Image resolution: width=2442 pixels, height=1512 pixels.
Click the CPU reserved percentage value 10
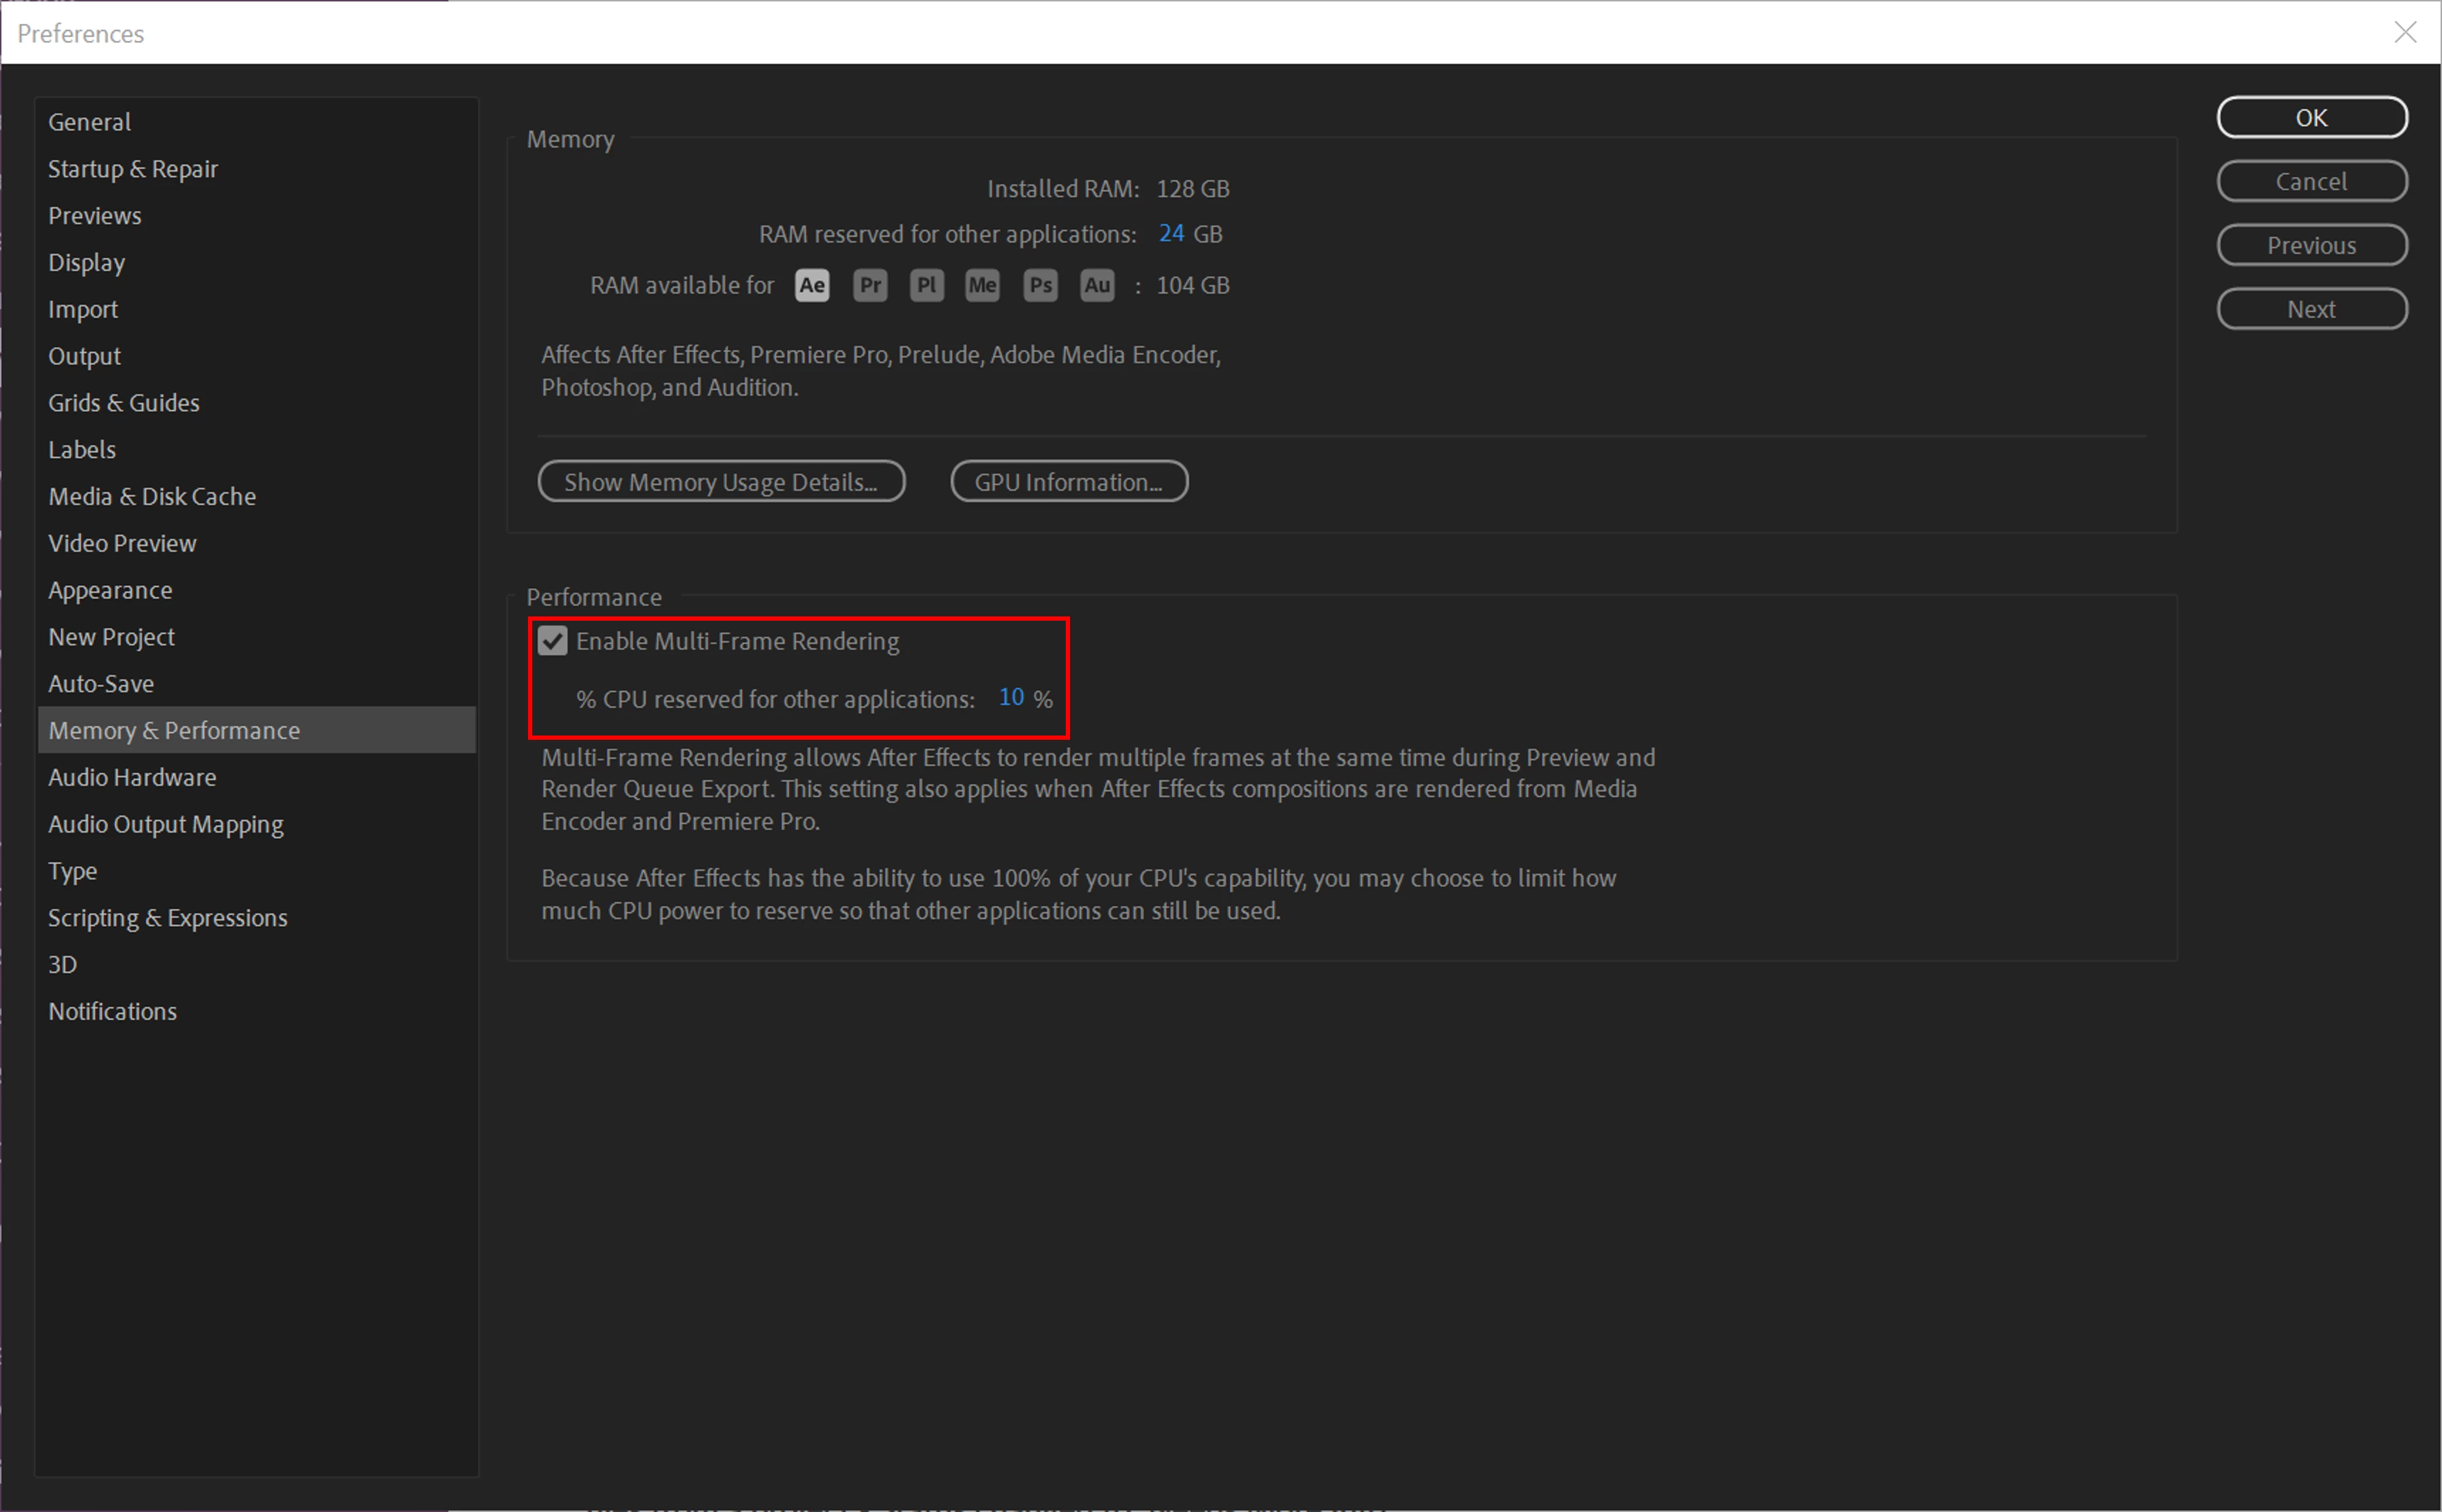1011,697
